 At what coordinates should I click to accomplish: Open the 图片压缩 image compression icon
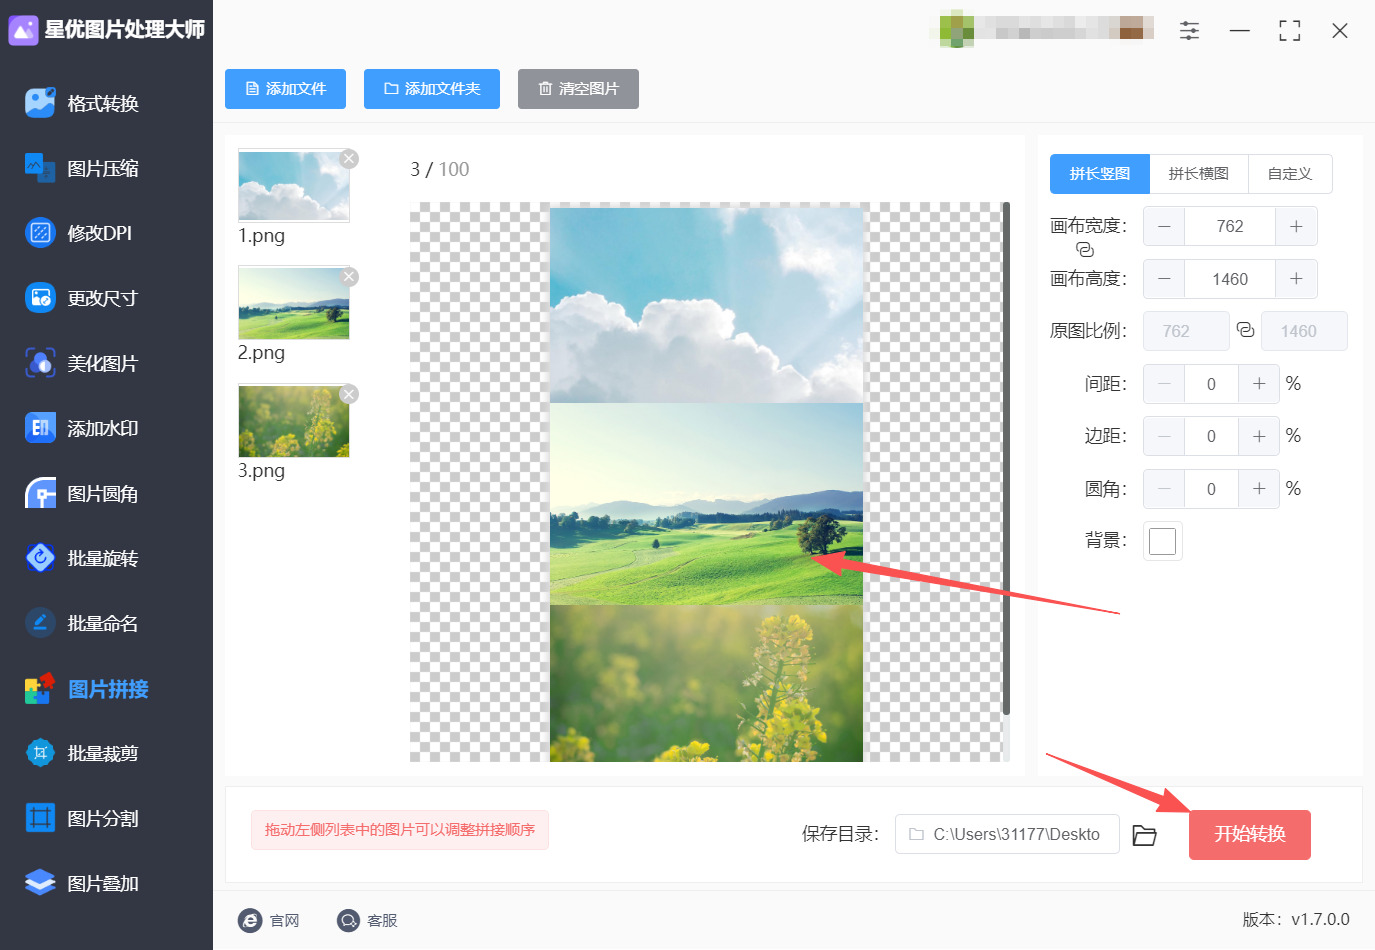[40, 168]
